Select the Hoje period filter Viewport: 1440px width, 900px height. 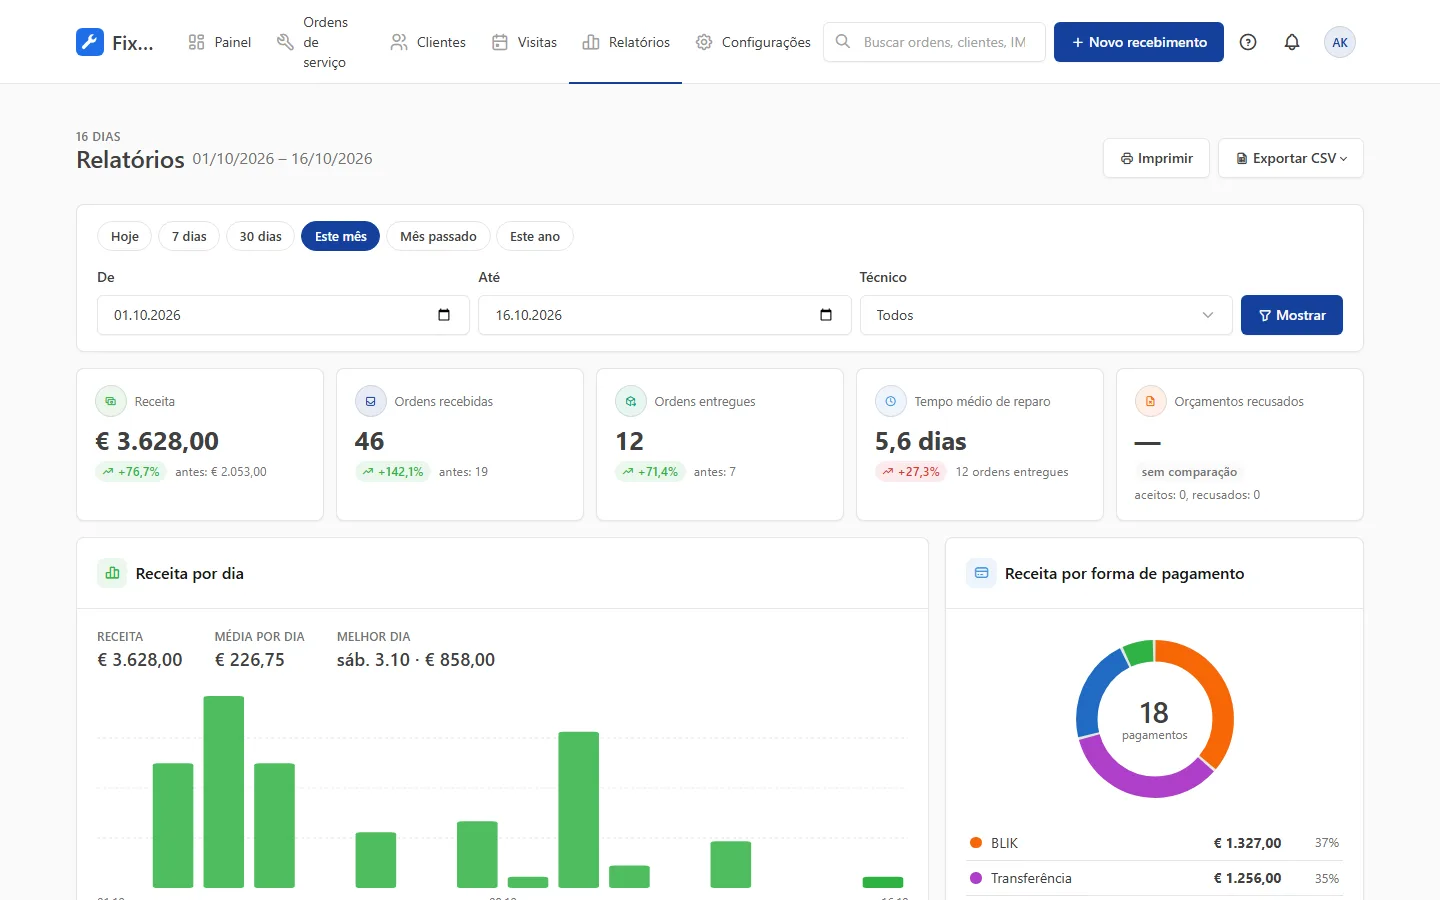click(125, 236)
